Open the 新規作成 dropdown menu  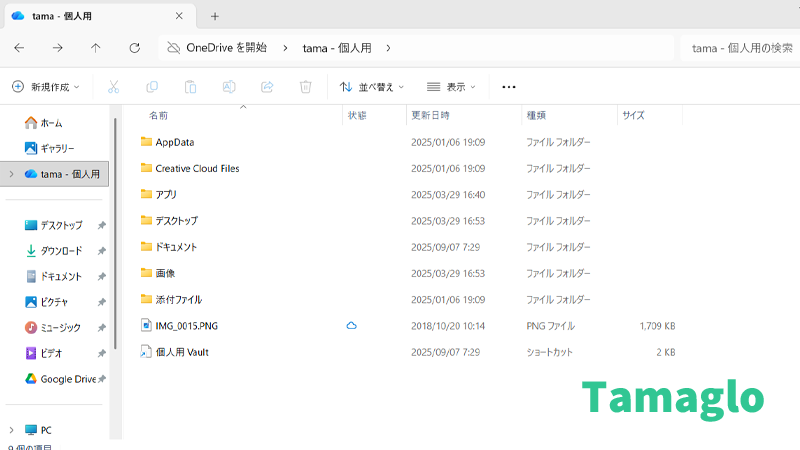(46, 87)
